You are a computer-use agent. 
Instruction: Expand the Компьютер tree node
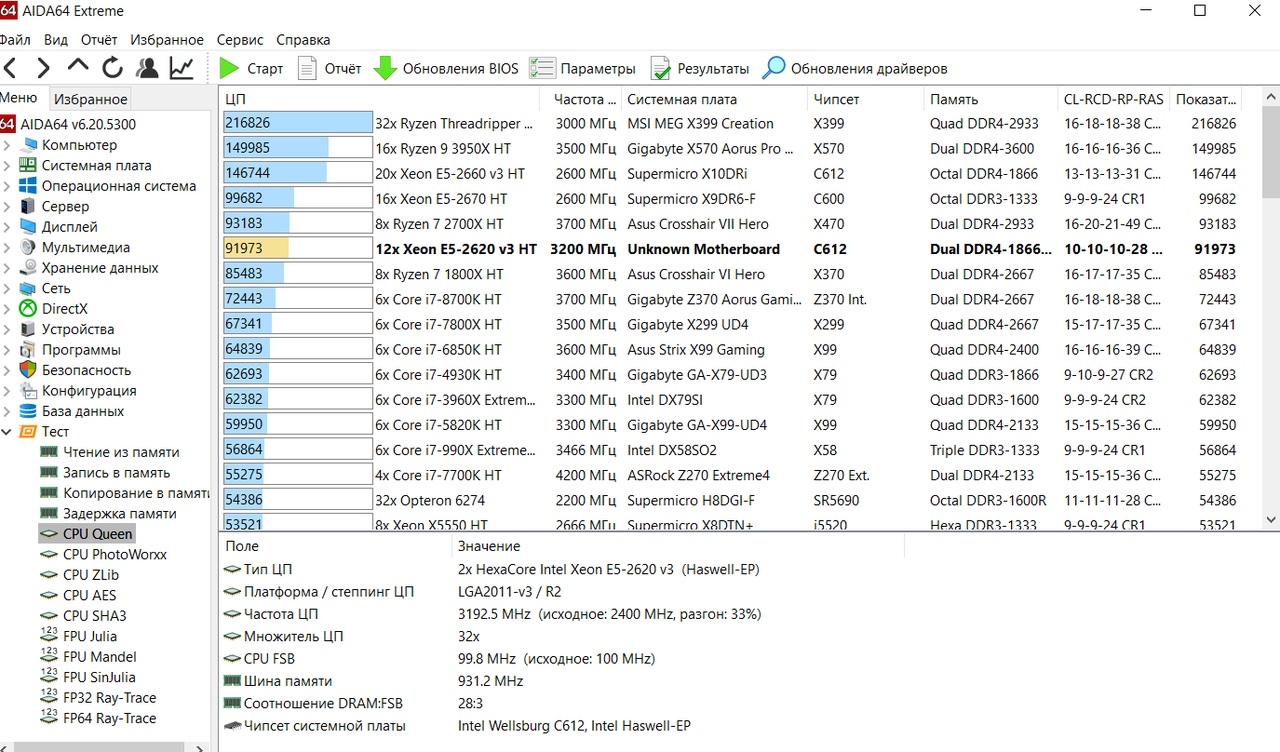[8, 145]
